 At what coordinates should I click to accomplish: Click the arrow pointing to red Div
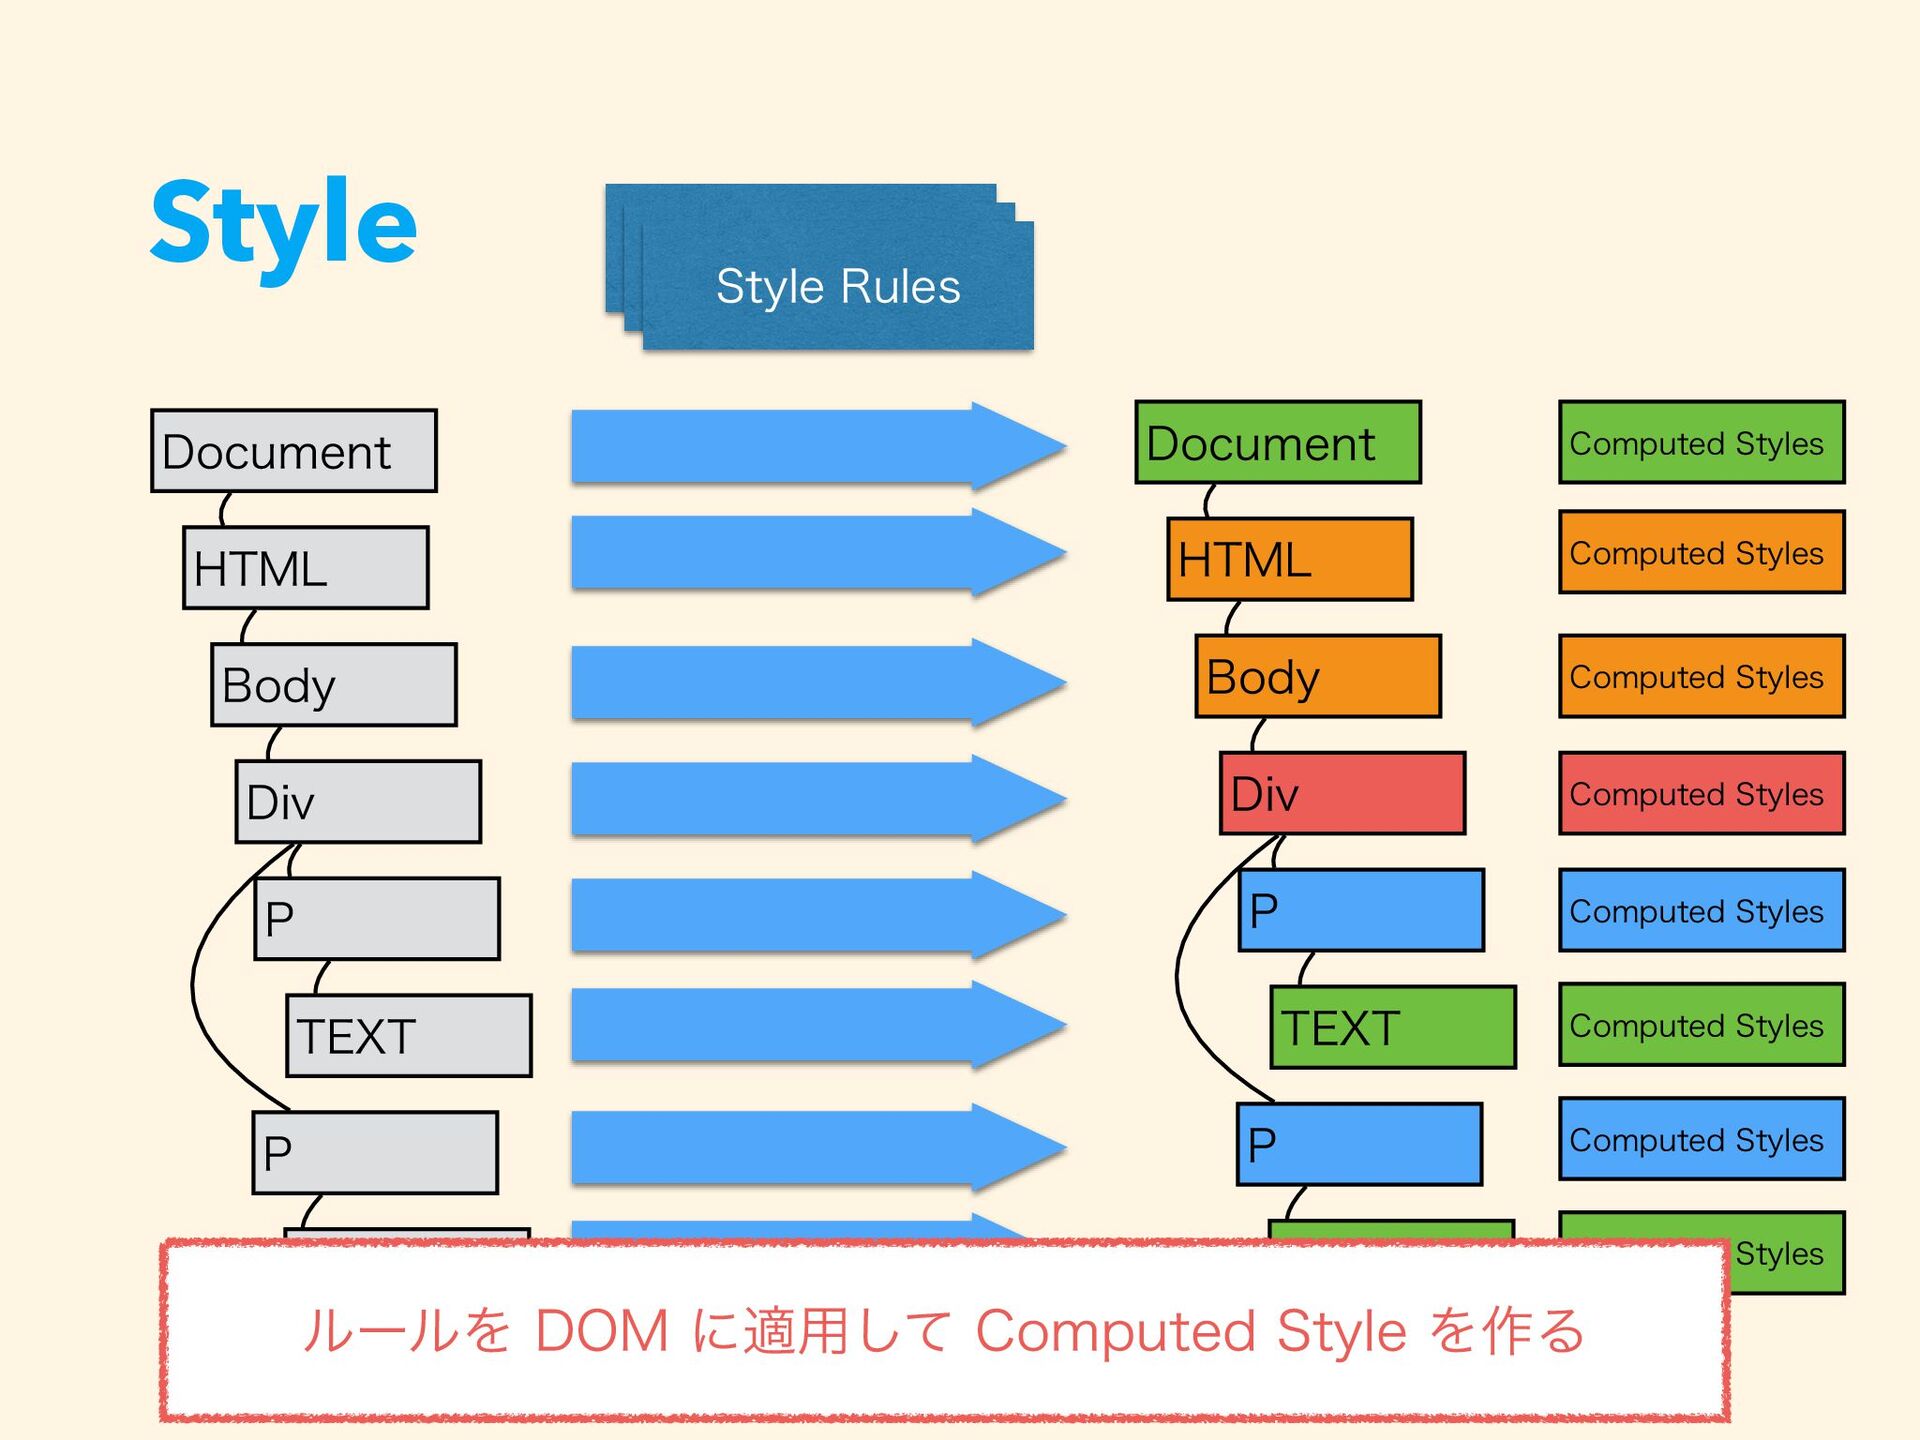coord(819,799)
